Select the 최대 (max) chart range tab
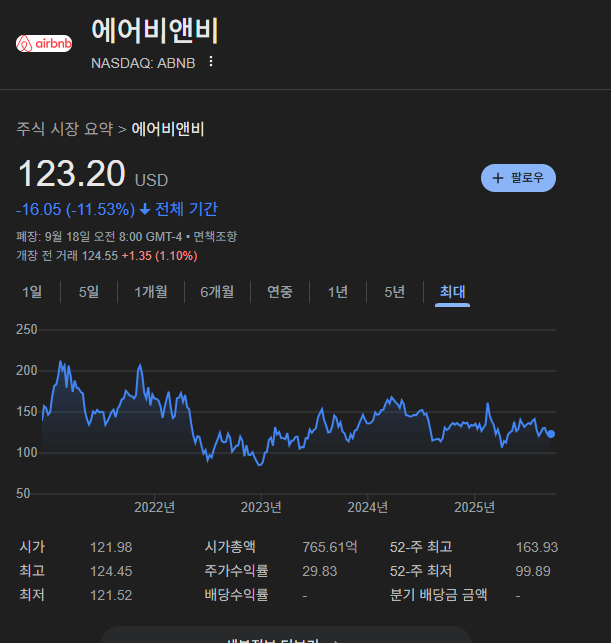Viewport: 611px width, 643px height. click(452, 292)
